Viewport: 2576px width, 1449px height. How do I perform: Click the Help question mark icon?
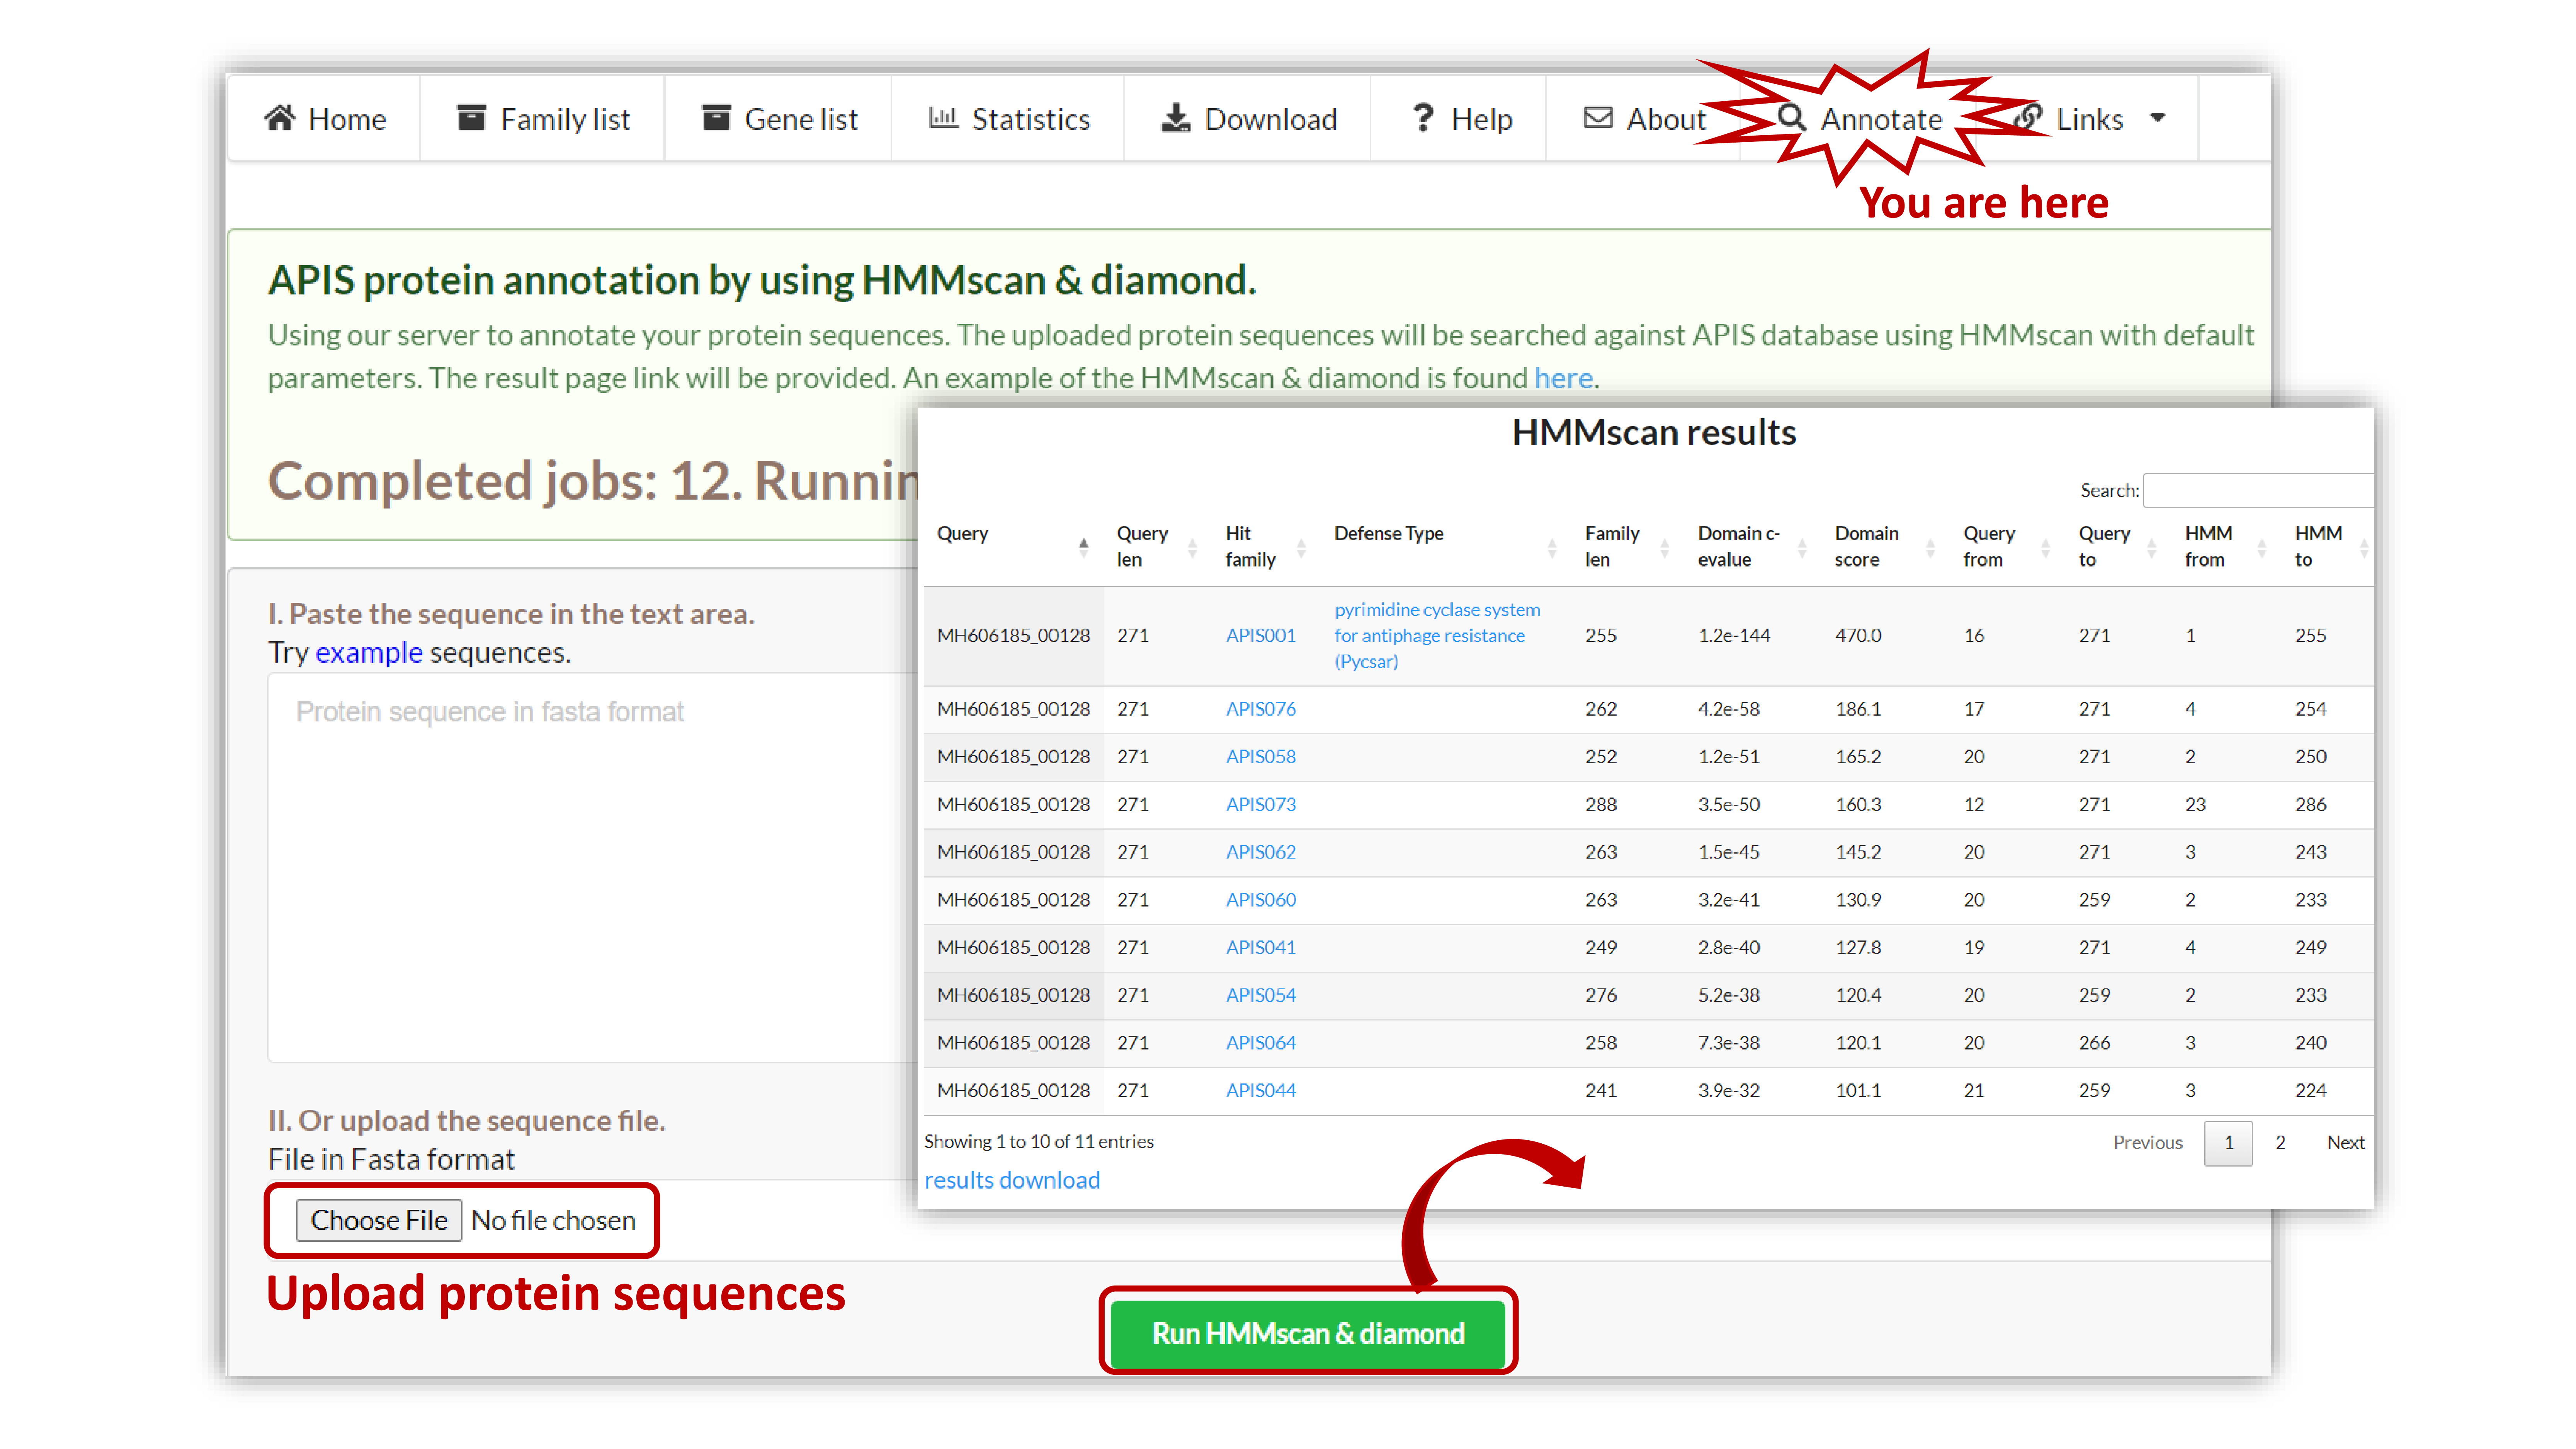point(1423,118)
